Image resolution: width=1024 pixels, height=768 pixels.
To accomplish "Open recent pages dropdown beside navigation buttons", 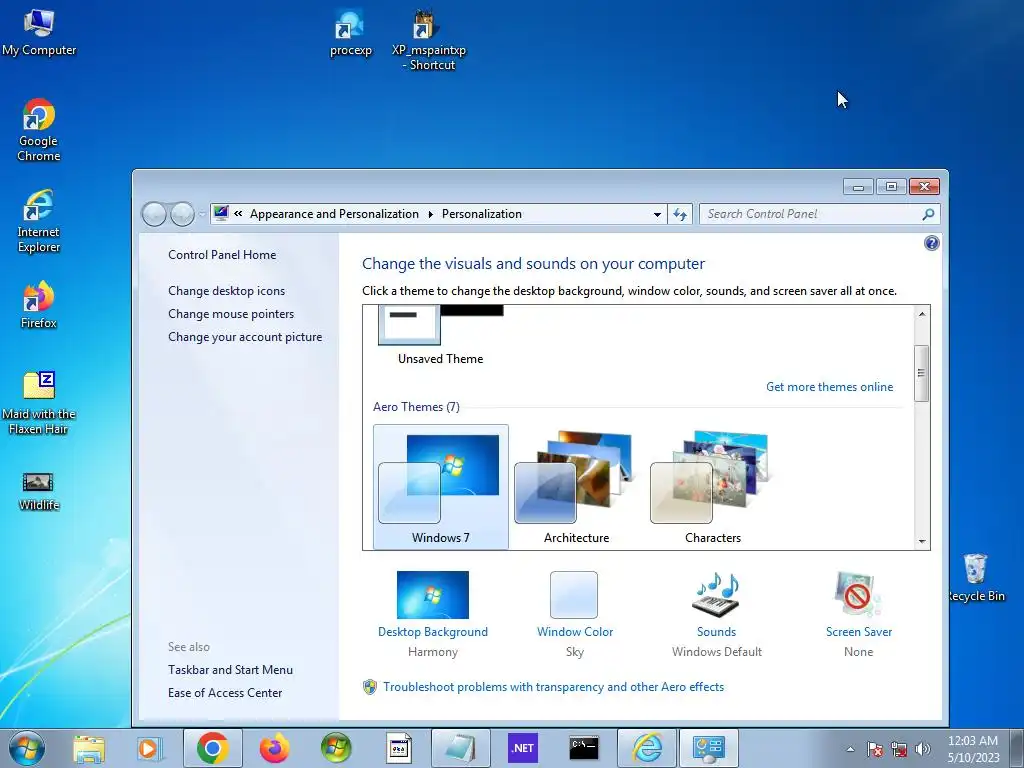I will 202,214.
